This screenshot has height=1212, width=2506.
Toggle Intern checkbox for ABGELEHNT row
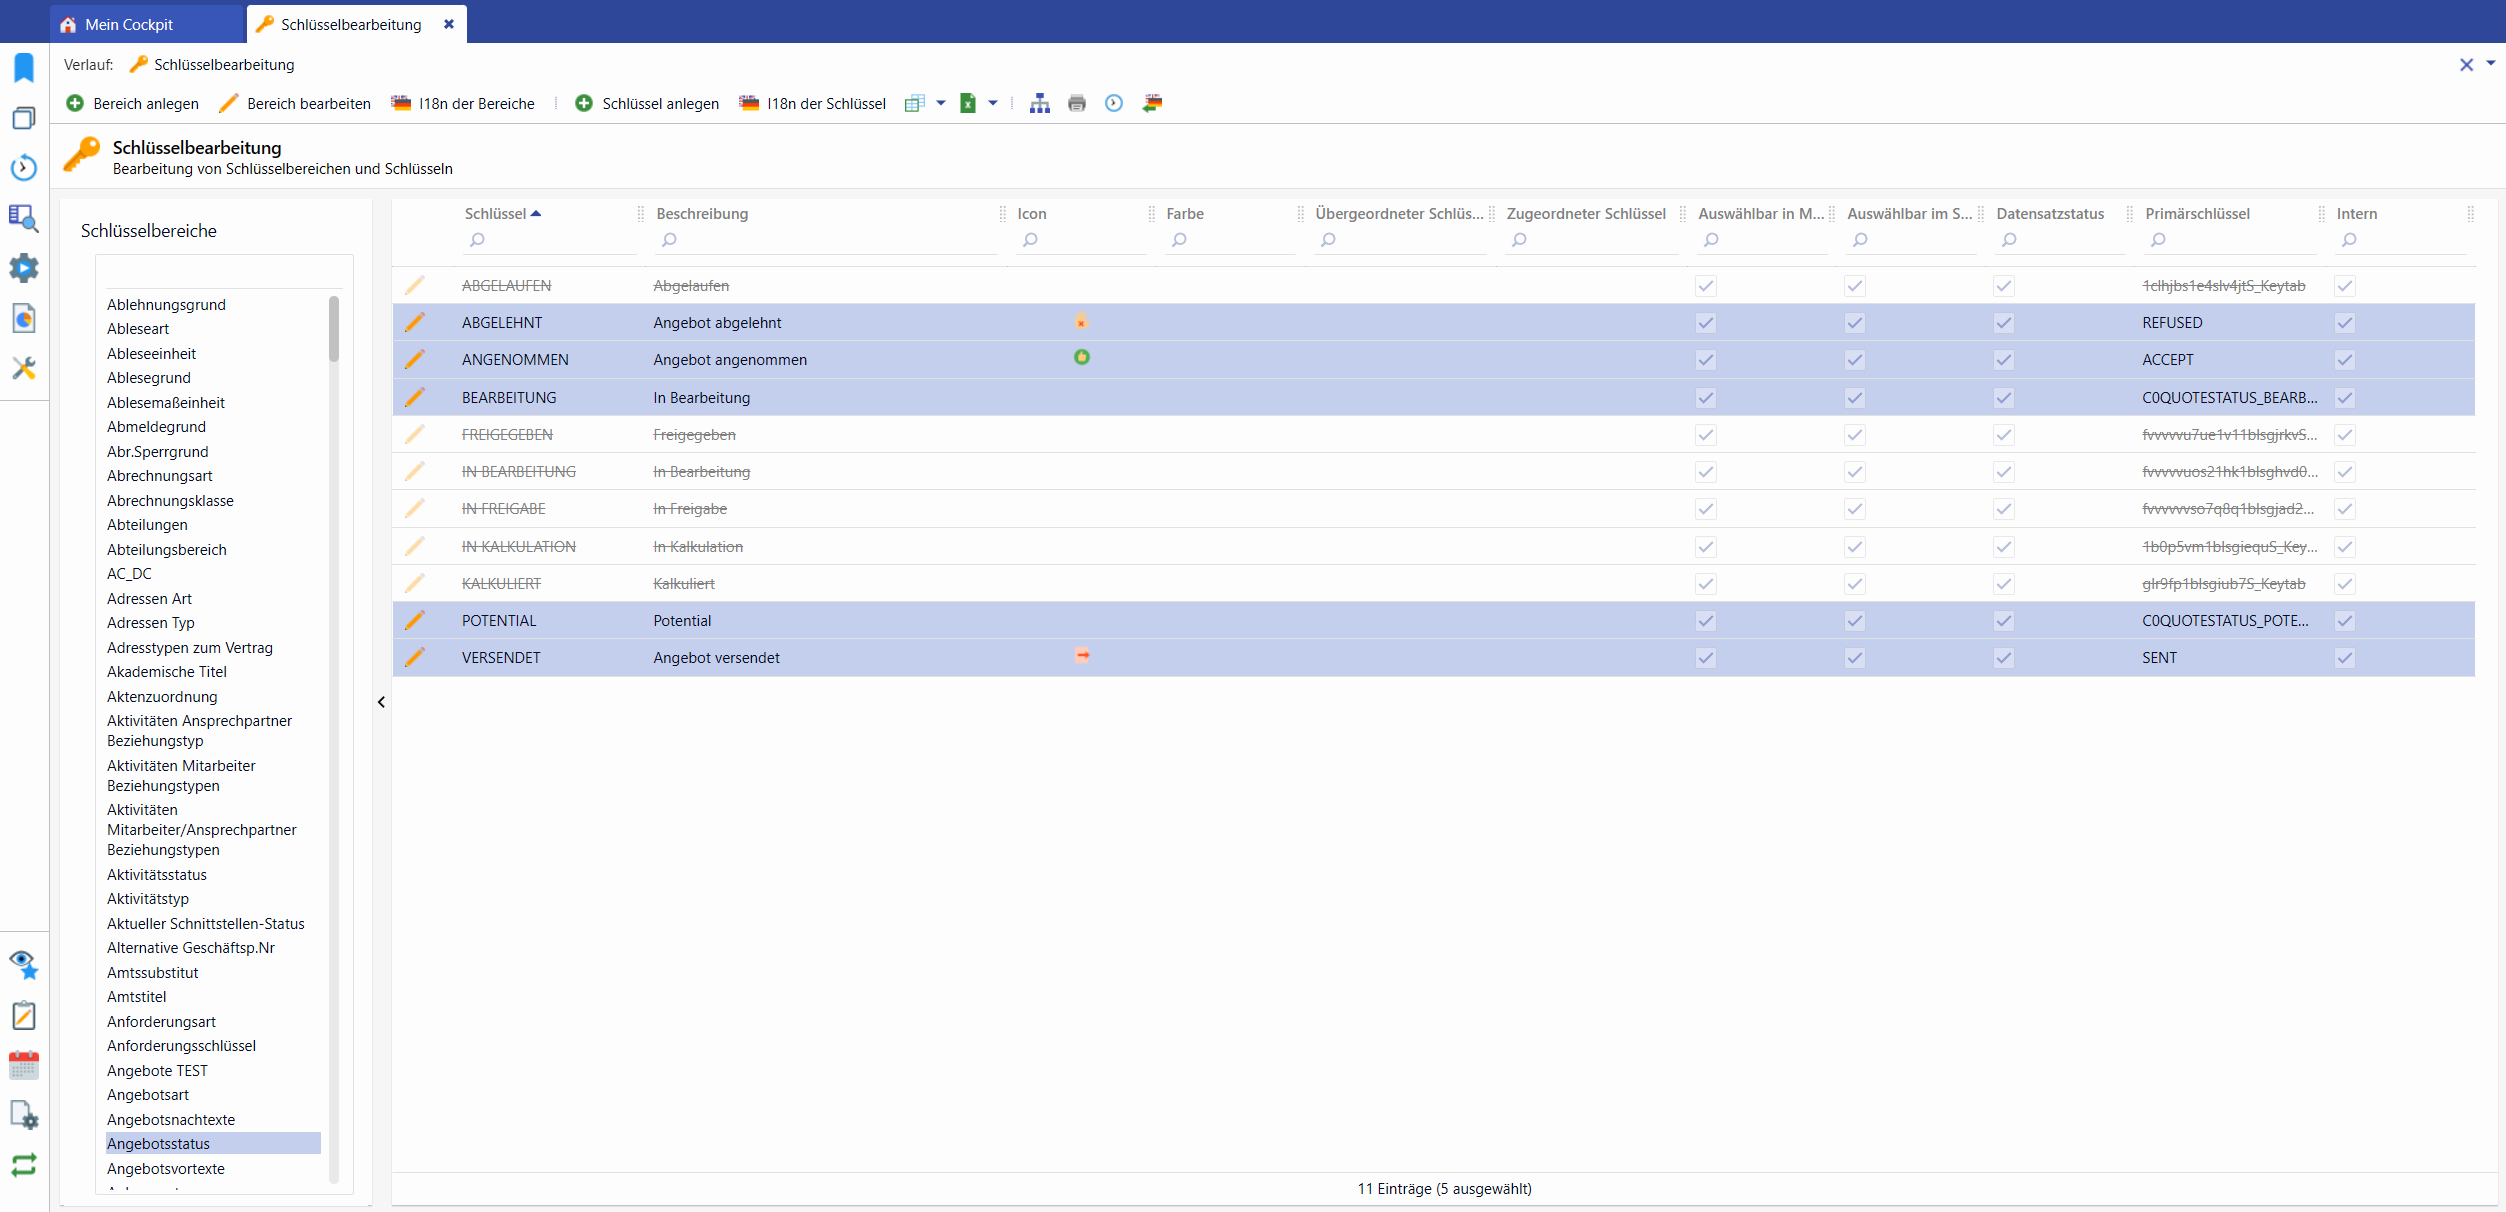coord(2344,323)
